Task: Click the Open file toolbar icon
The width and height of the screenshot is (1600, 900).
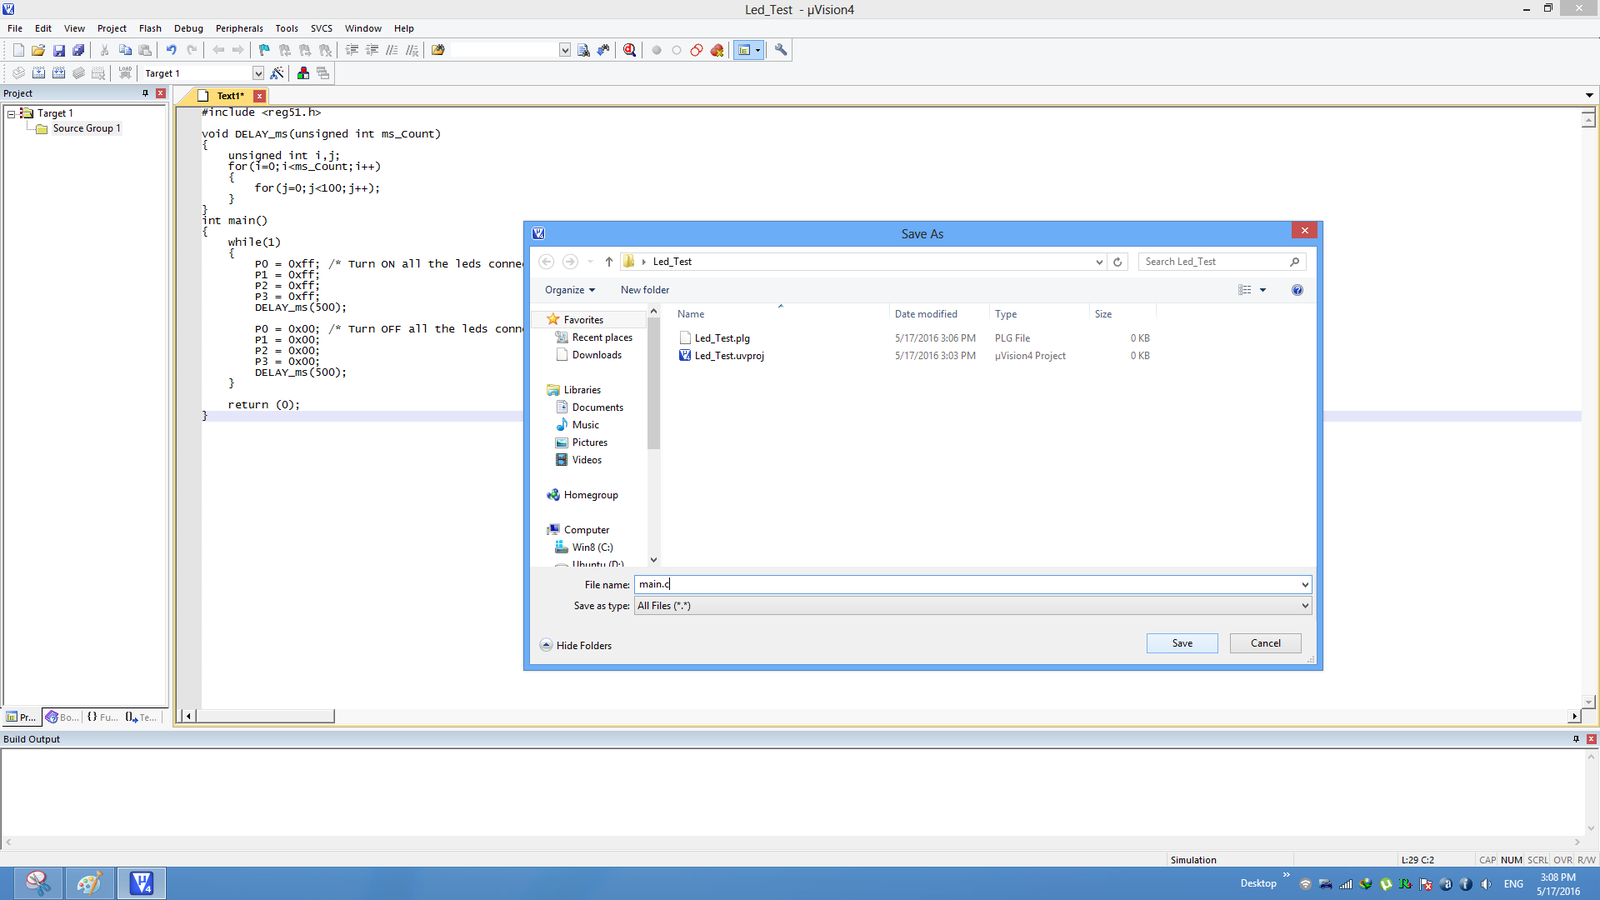Action: click(38, 50)
